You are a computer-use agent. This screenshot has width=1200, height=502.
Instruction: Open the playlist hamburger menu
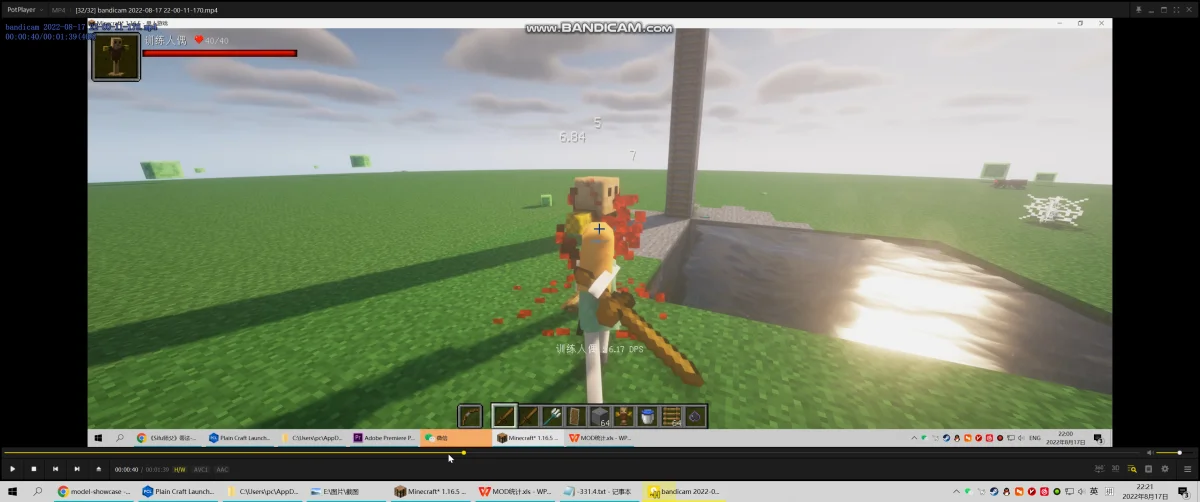pyautogui.click(x=1186, y=469)
